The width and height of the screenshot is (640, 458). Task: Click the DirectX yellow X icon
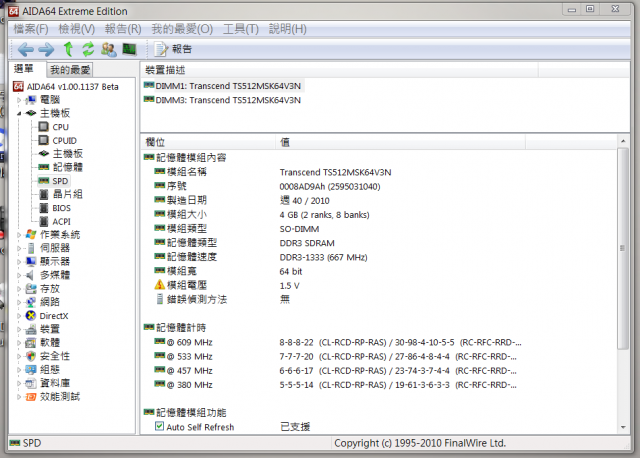click(31, 316)
